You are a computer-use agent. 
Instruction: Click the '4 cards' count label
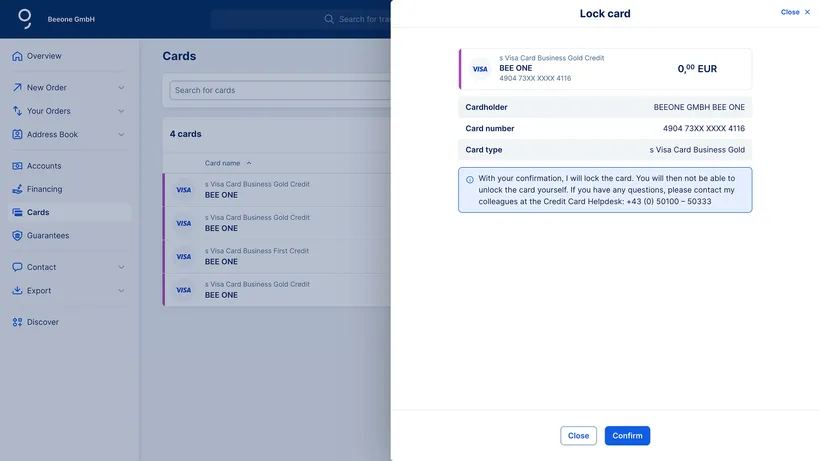tap(186, 134)
